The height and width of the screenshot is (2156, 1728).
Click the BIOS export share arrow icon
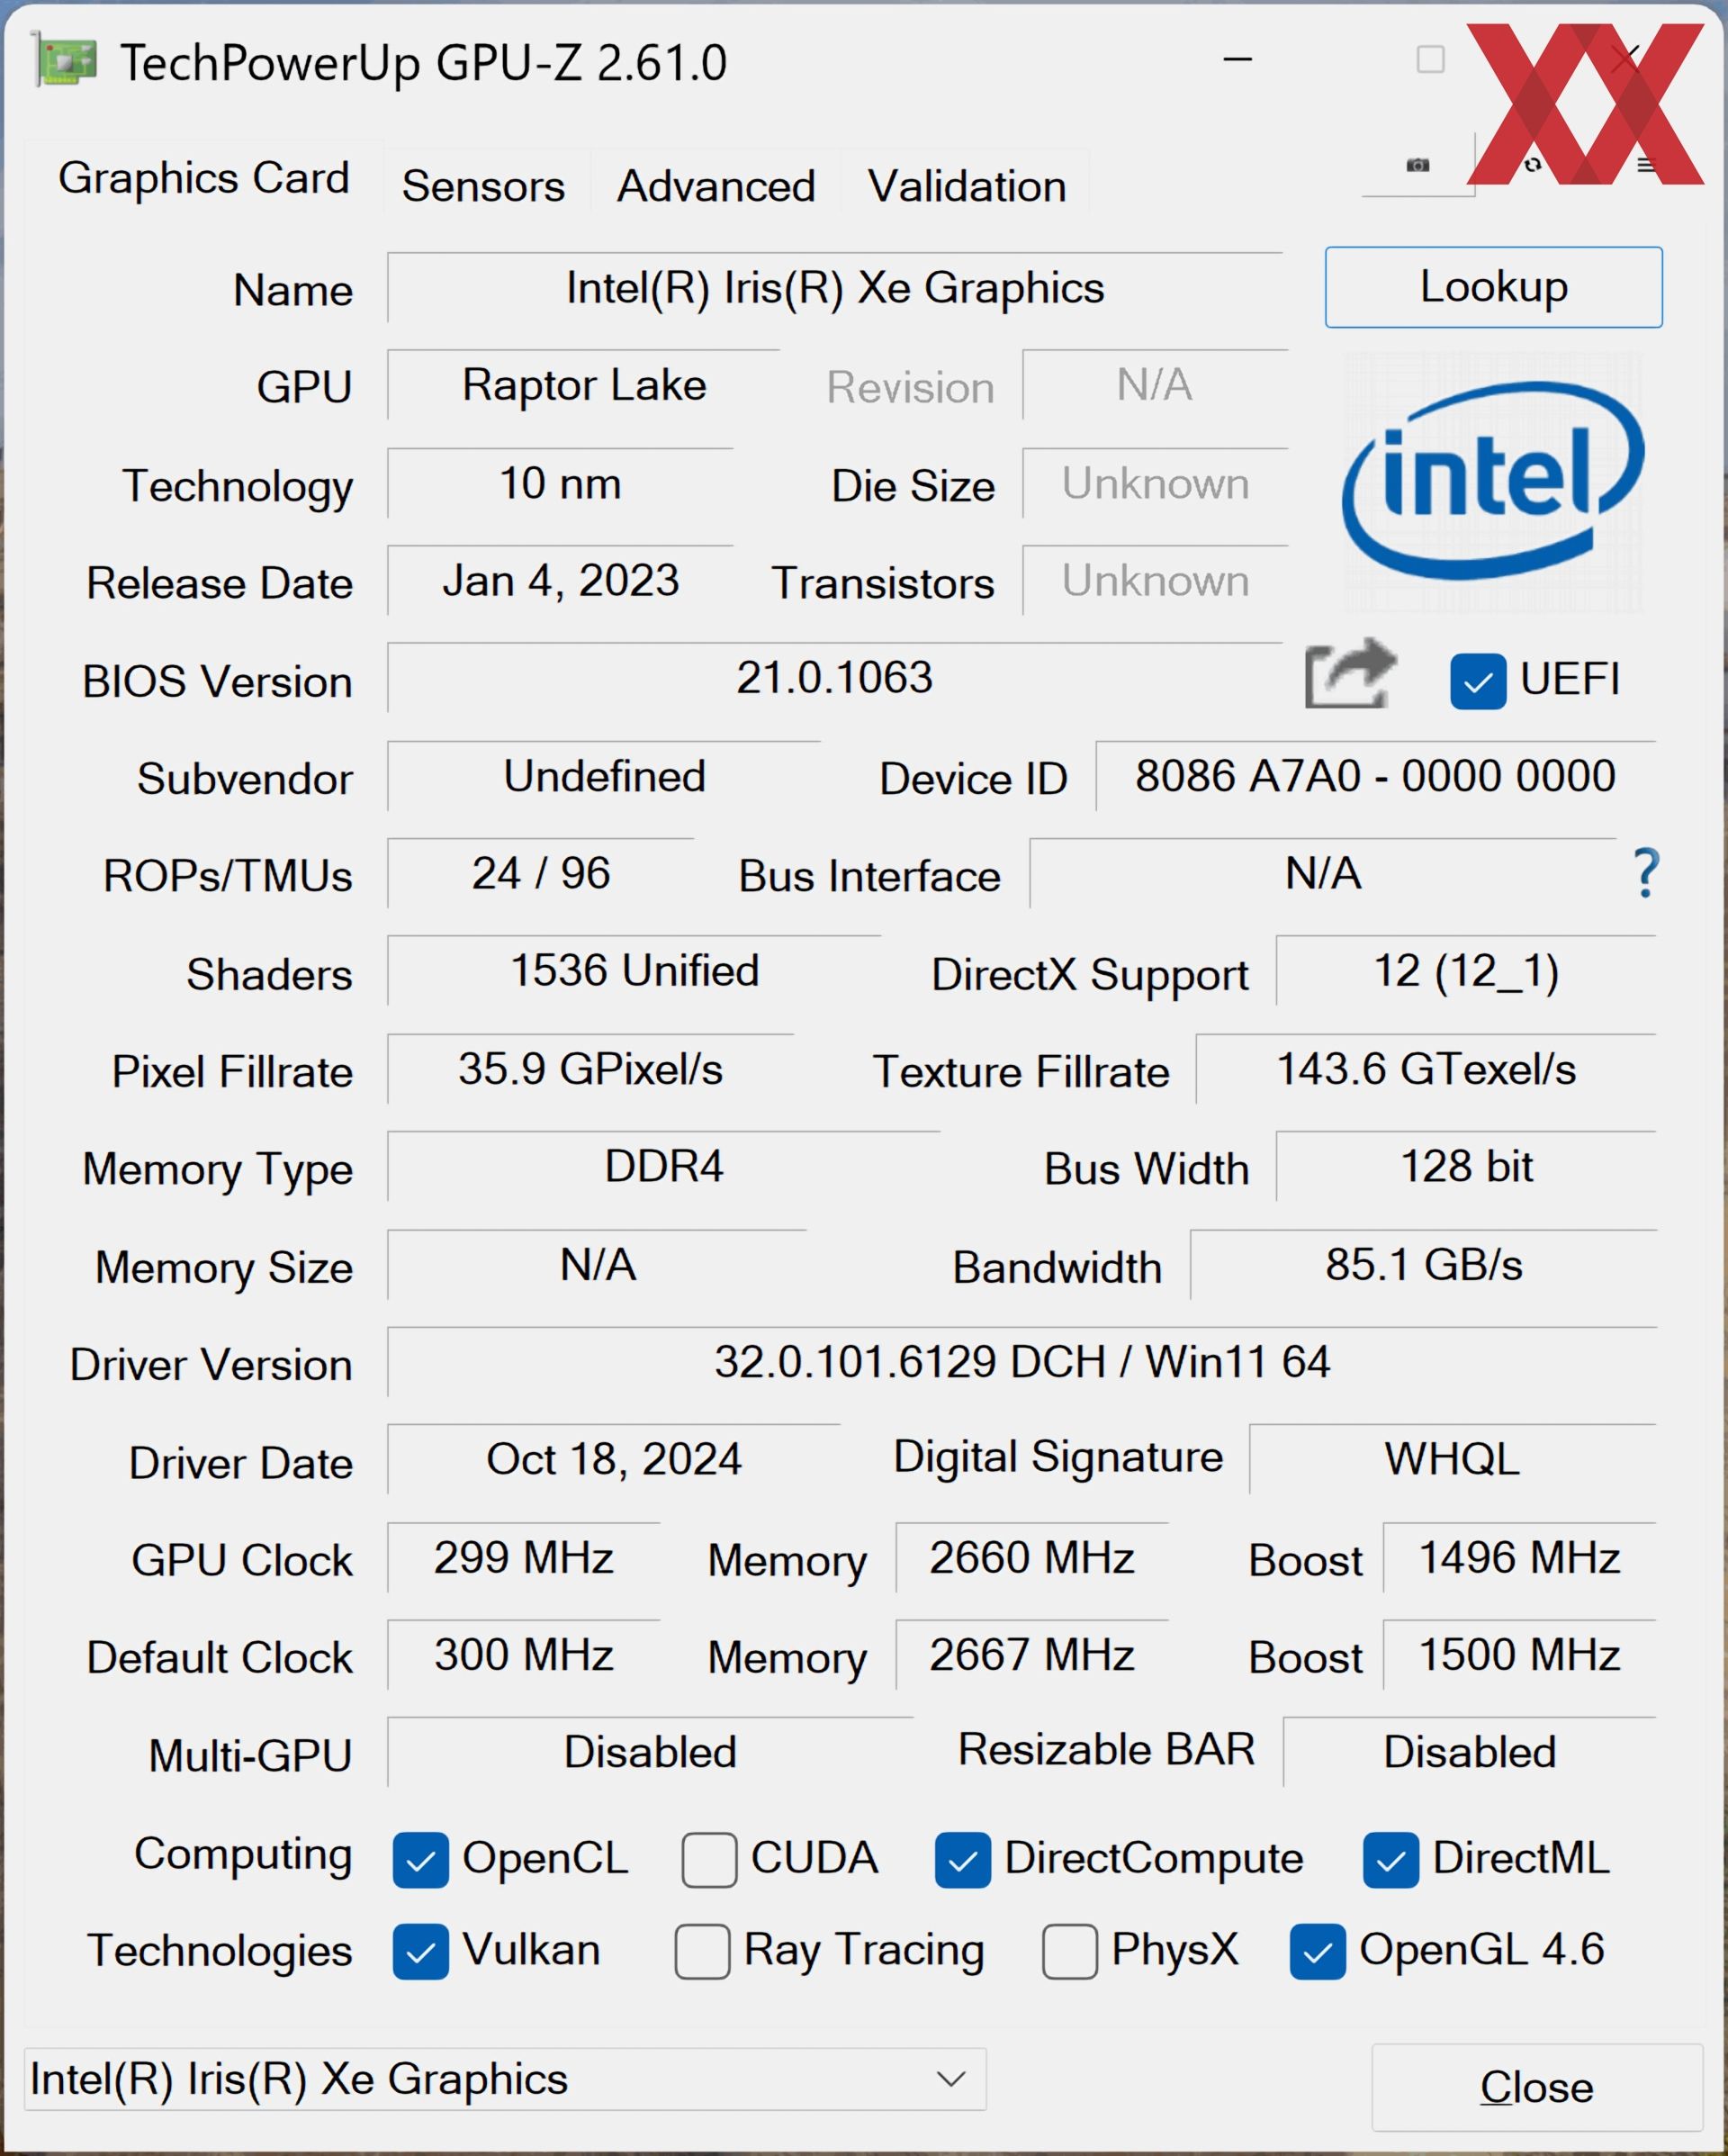tap(1350, 674)
